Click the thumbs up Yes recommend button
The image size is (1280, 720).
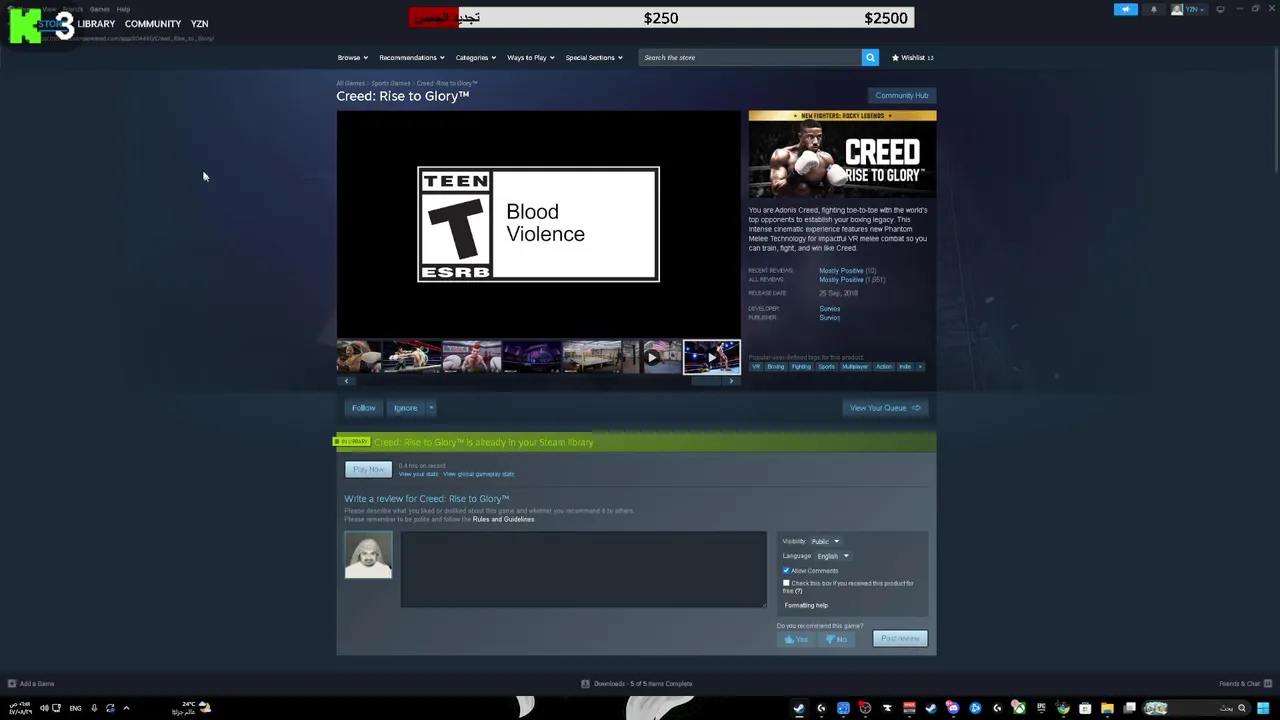pos(797,639)
